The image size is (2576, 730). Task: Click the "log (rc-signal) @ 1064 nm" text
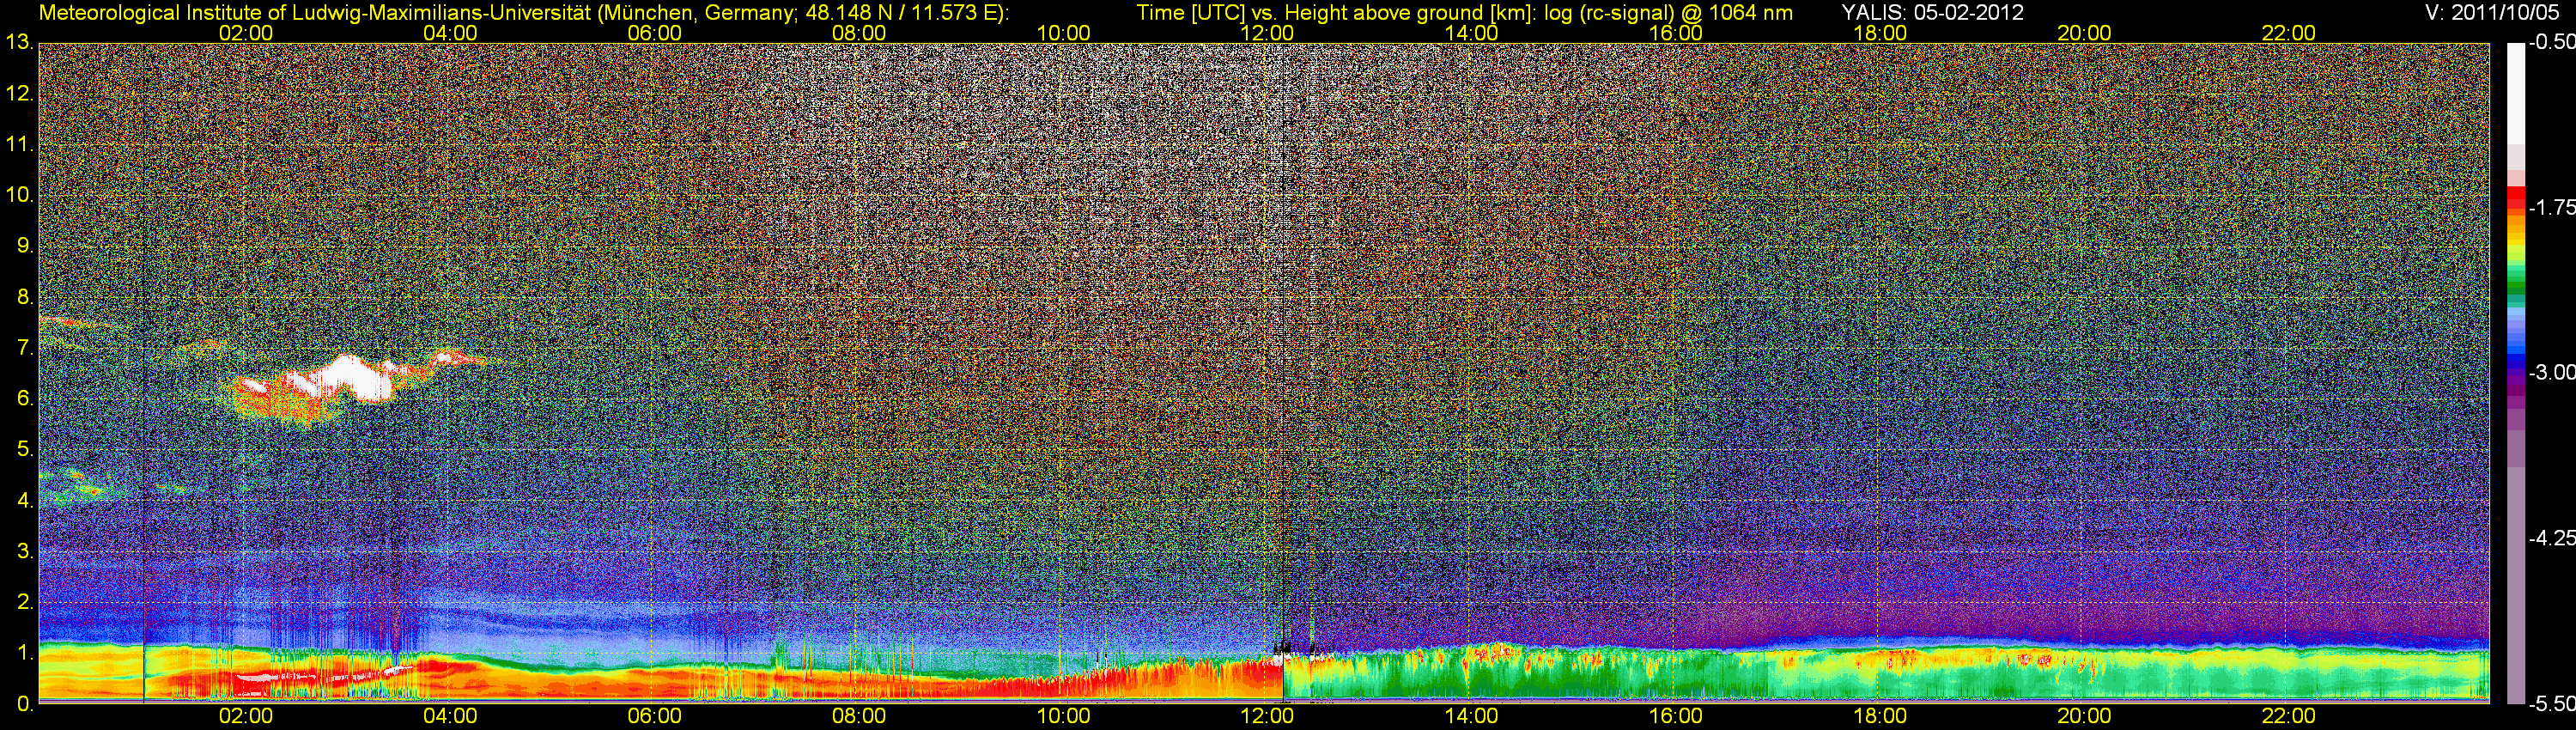(1668, 12)
